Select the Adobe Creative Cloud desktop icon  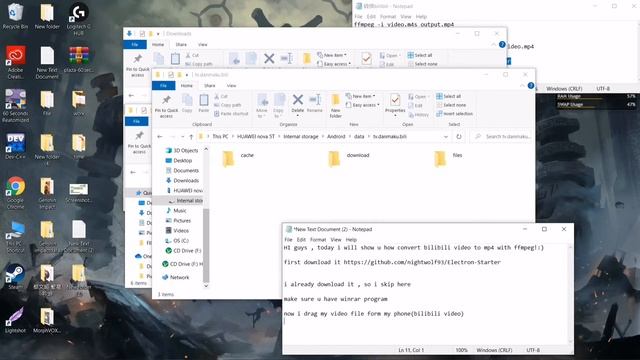[15, 62]
